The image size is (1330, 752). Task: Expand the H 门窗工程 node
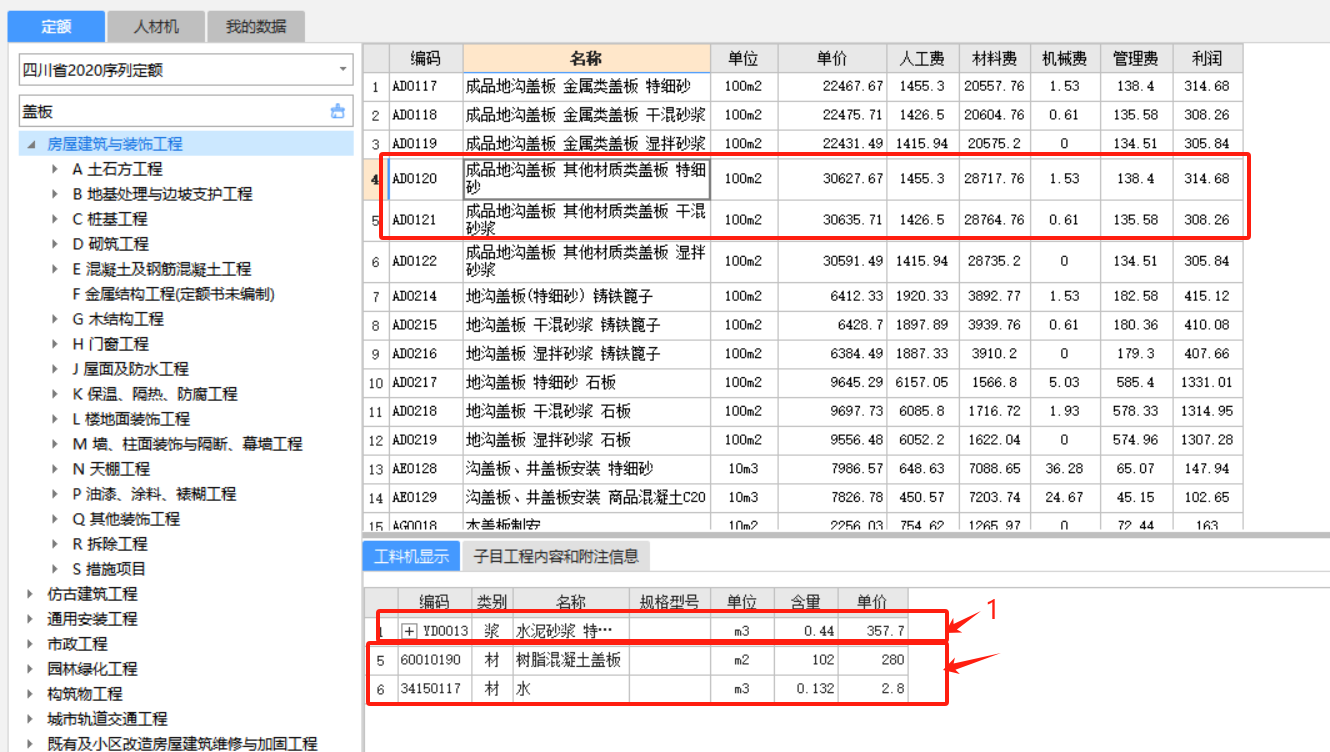pos(56,344)
